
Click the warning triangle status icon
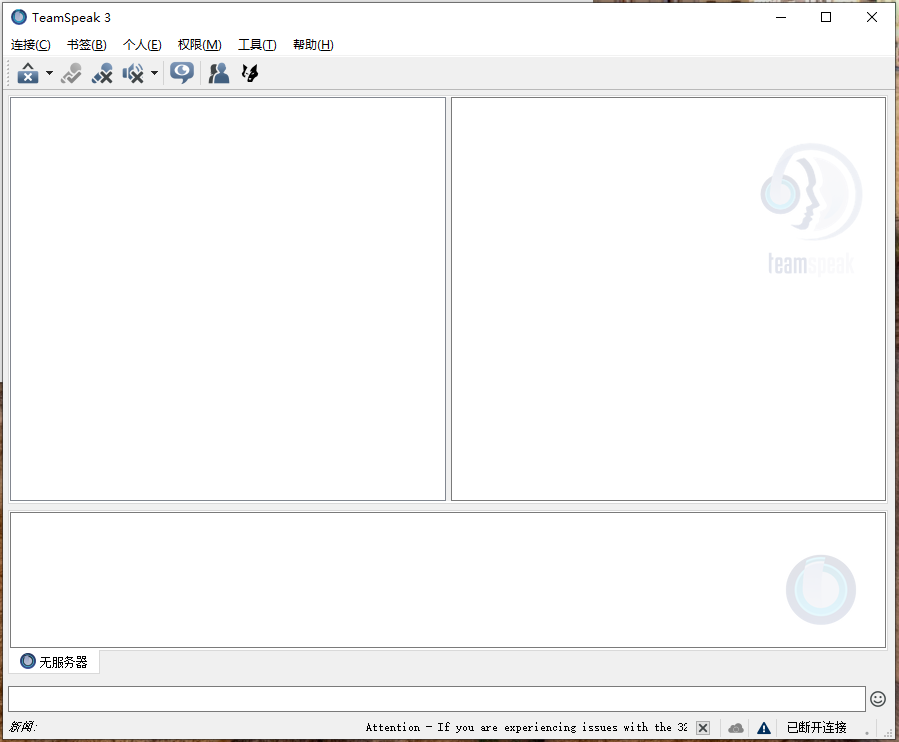pos(764,727)
